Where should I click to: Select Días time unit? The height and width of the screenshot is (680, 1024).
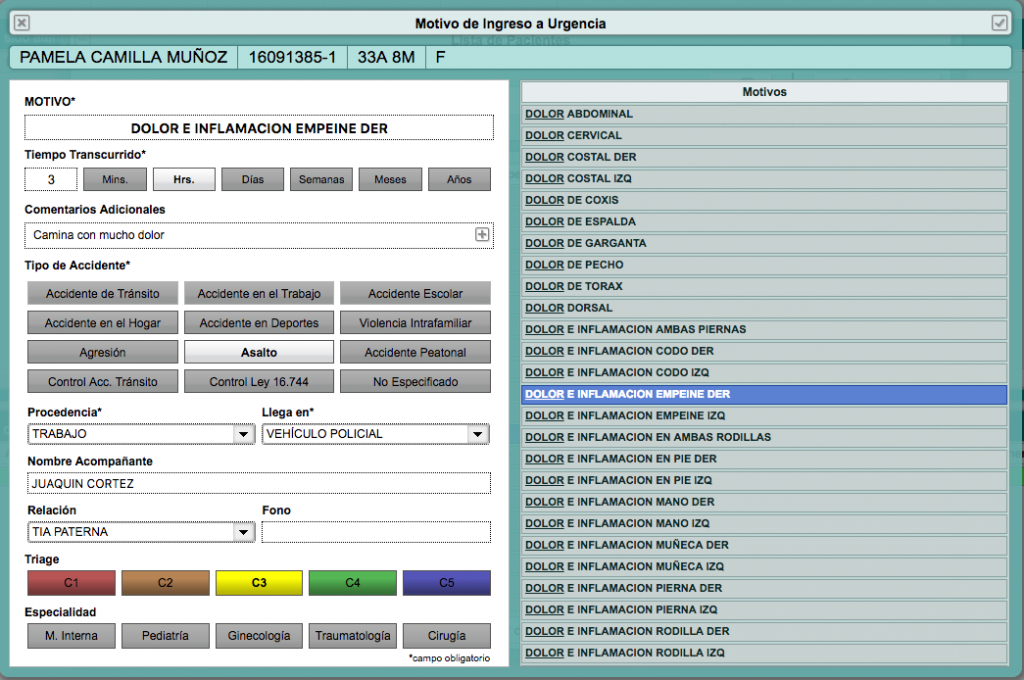253,179
